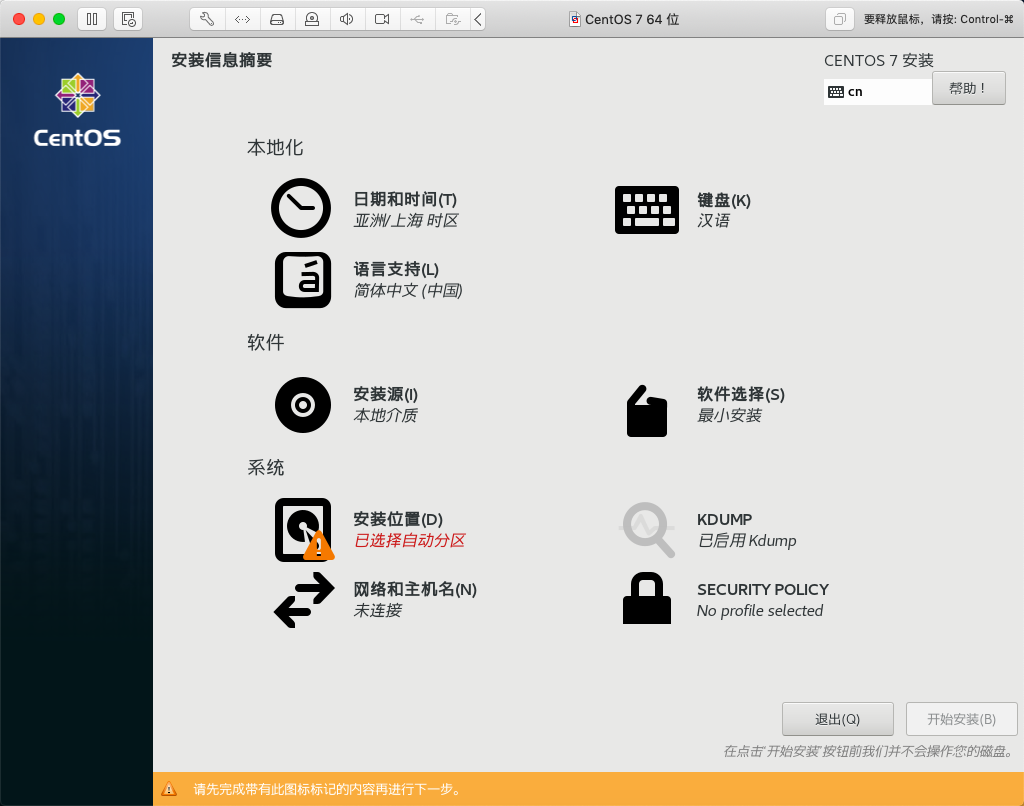
Task: Open 安装位置(D) settings label
Action: 398,519
